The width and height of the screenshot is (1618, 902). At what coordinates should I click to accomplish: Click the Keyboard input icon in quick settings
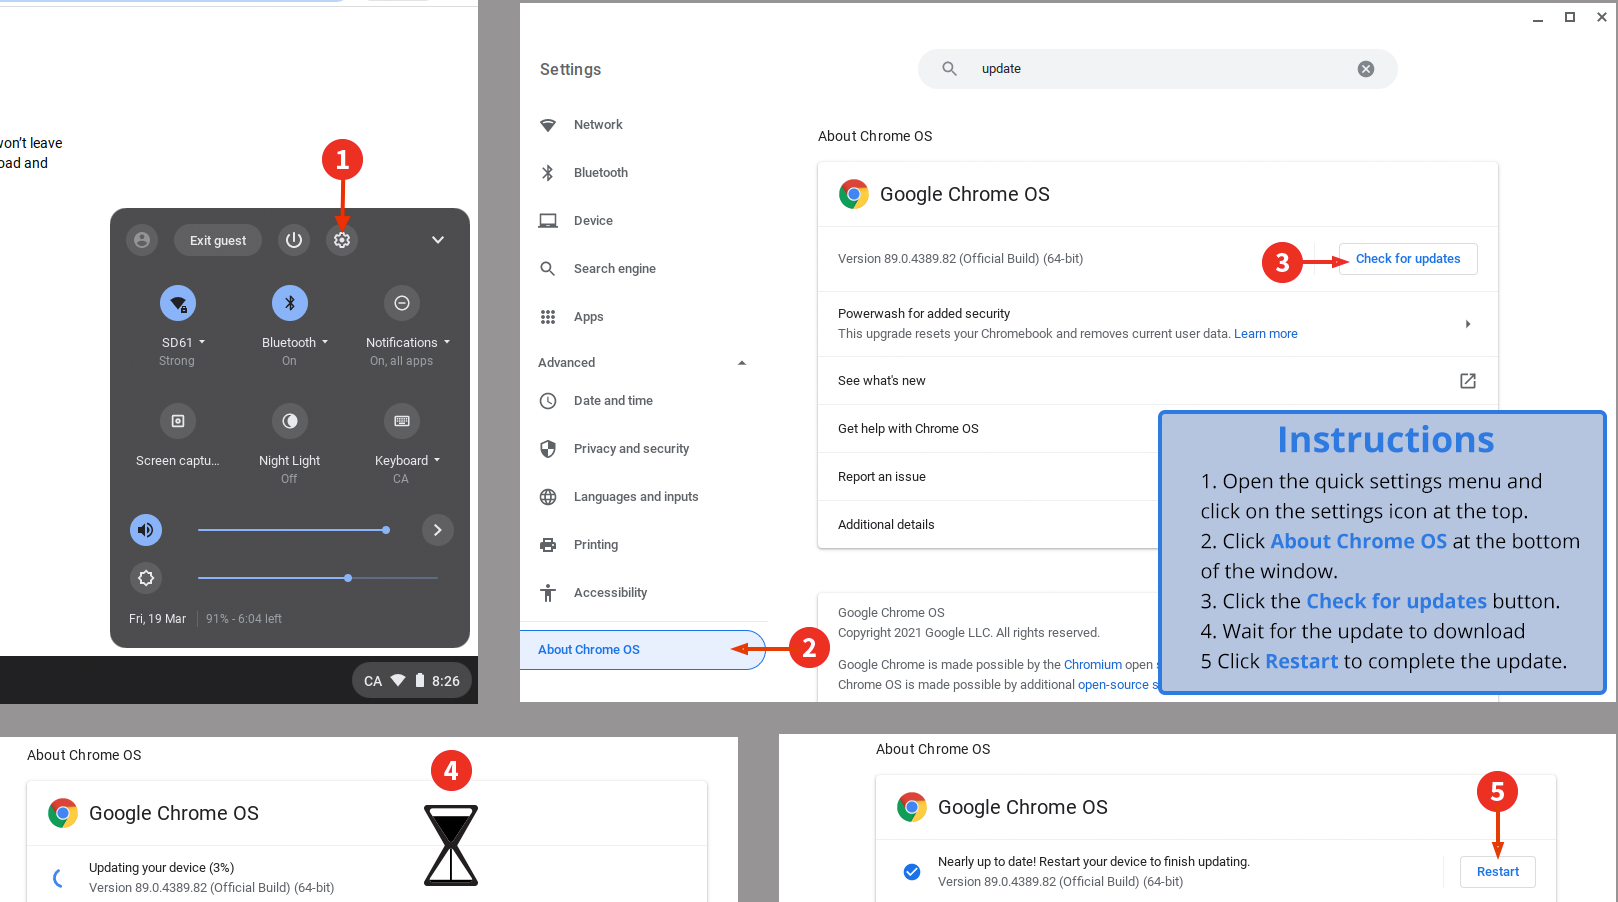(x=402, y=421)
